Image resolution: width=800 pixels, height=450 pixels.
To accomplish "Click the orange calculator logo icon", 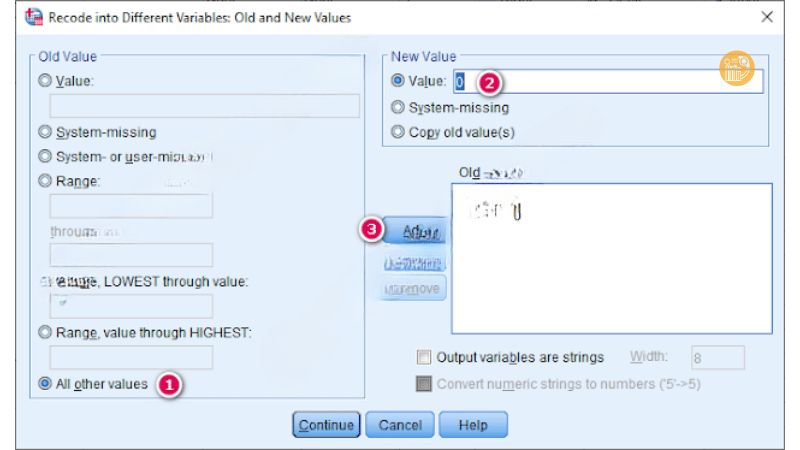I will pos(737,67).
